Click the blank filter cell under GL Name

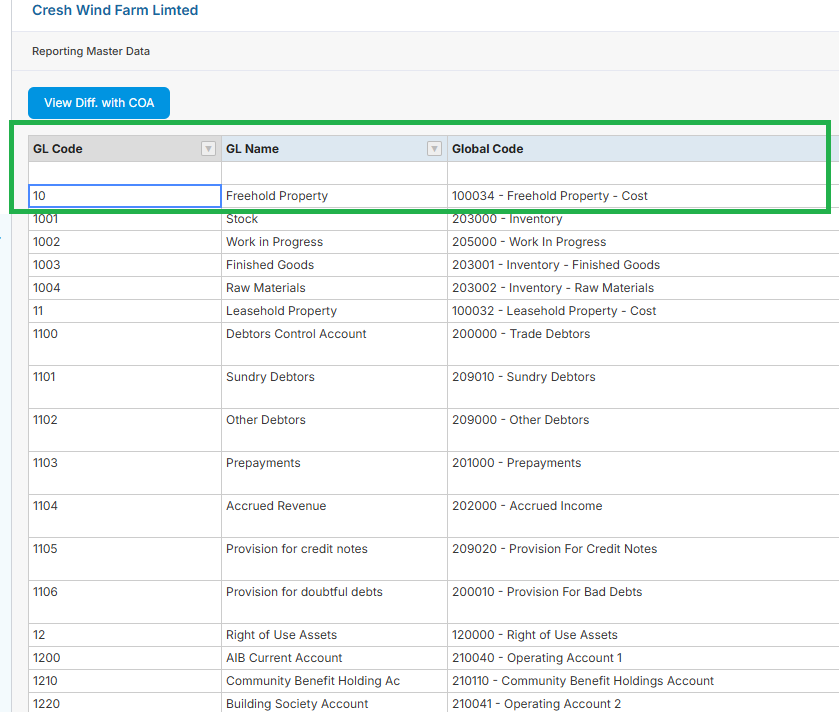(x=334, y=173)
